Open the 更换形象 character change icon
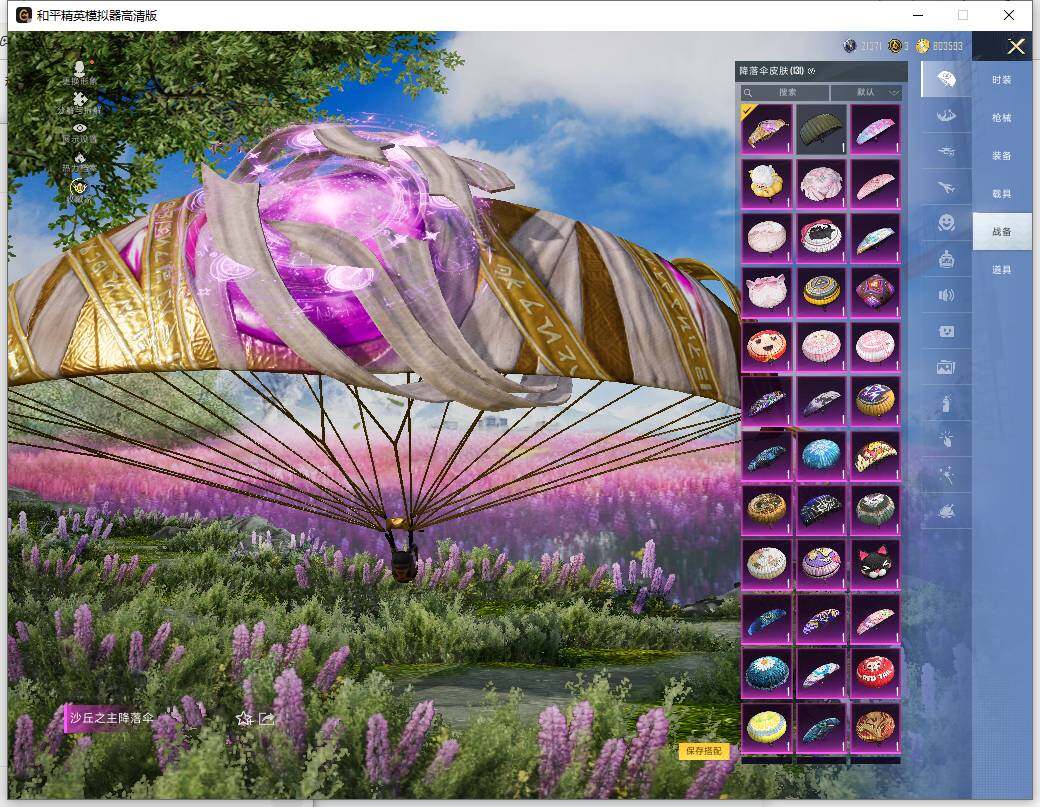 80,72
